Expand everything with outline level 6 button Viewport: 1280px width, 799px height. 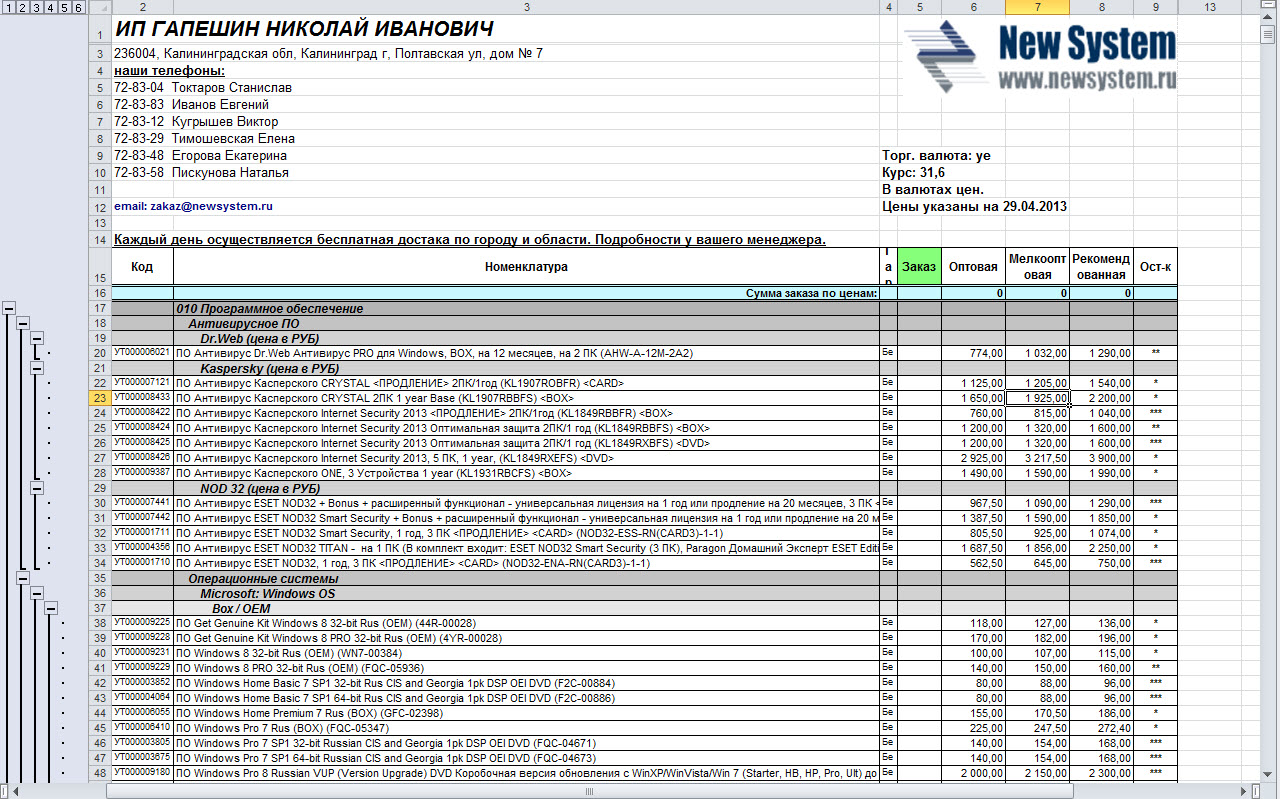[x=79, y=8]
